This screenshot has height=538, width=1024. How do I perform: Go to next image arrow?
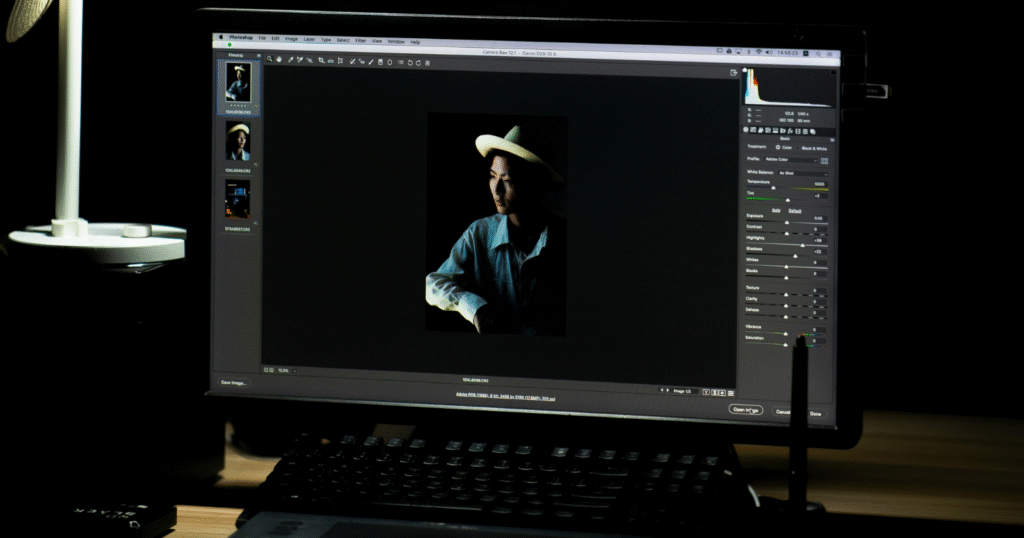click(668, 390)
